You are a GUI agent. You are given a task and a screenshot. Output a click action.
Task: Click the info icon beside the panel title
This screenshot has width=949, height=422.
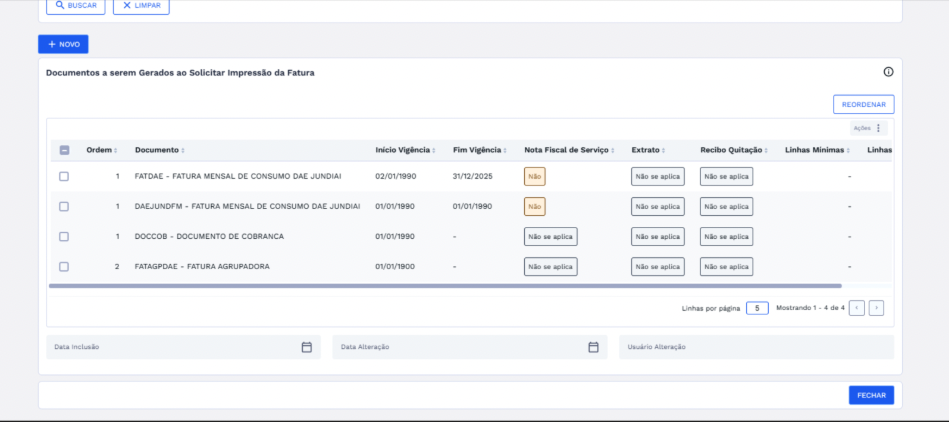pos(888,72)
